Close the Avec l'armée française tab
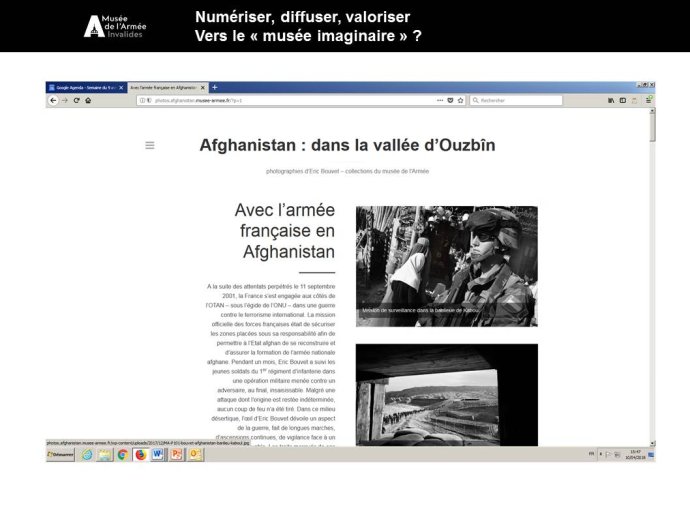 [202, 88]
